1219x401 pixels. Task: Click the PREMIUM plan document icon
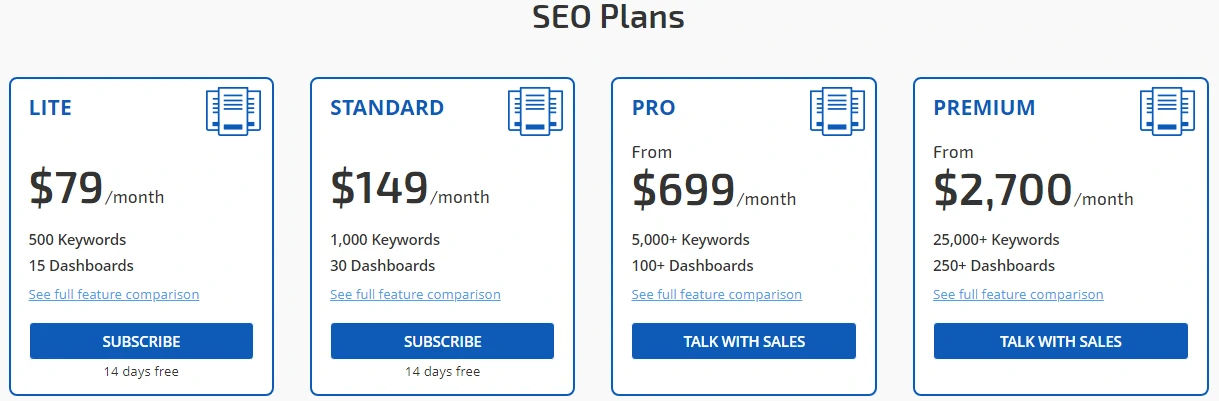click(1167, 111)
